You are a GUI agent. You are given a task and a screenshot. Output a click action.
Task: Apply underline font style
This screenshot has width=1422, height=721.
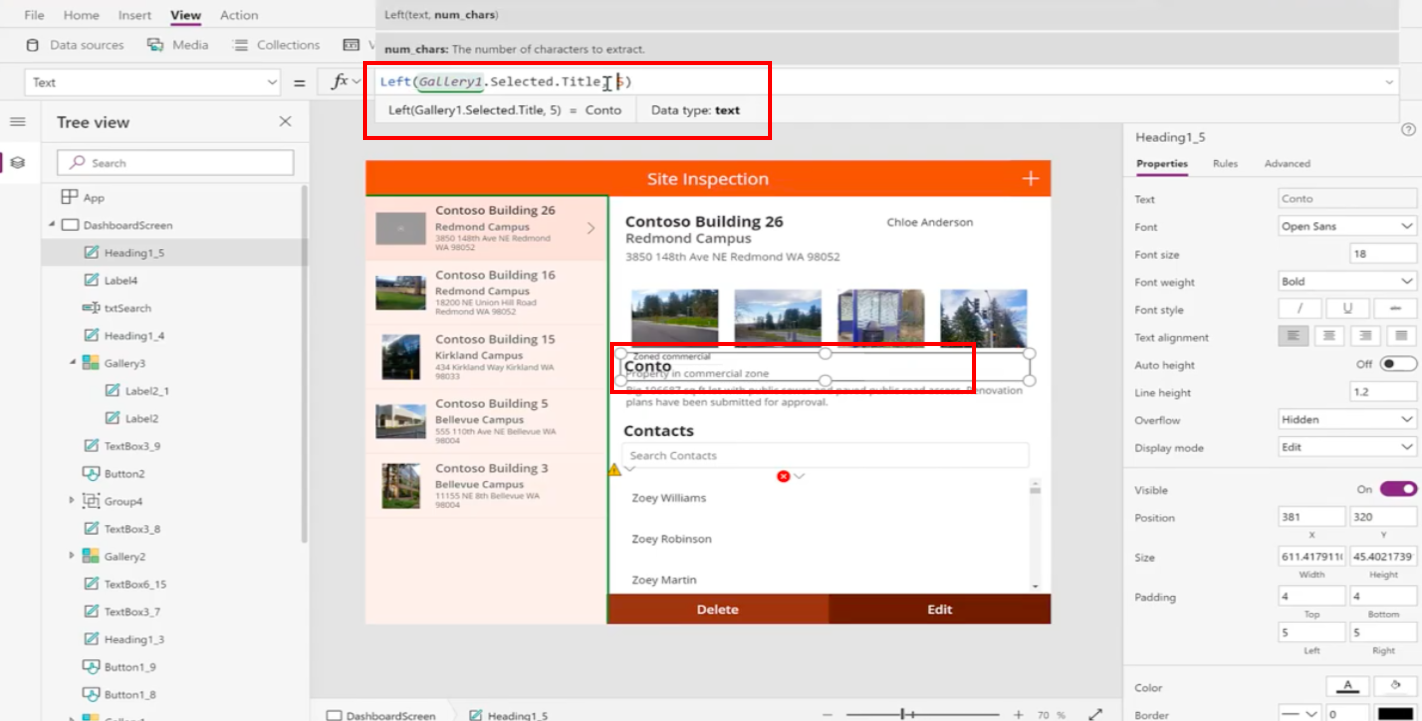click(1347, 309)
